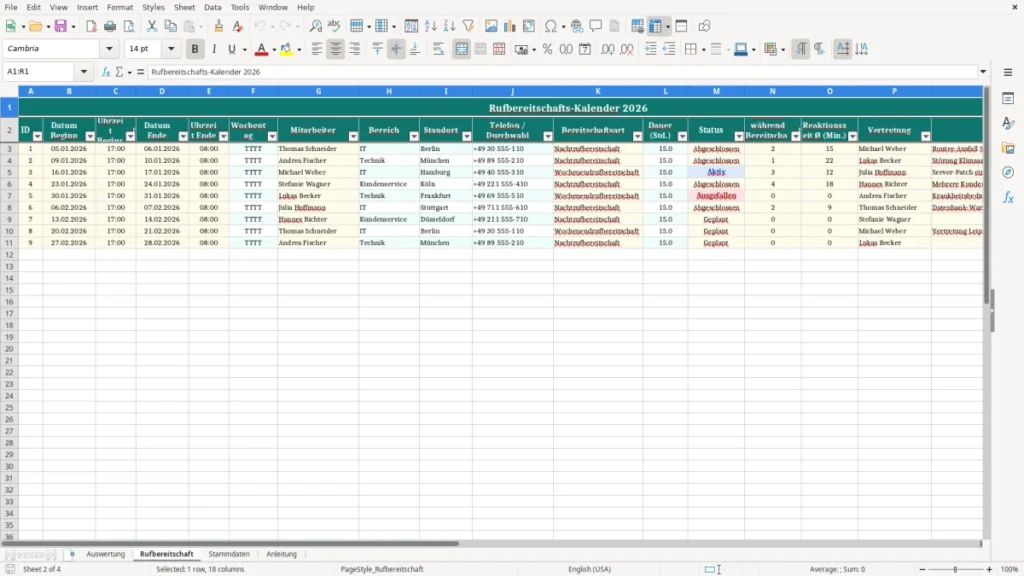Toggle Align Left
Screen dimensions: 1024x576
point(317,49)
